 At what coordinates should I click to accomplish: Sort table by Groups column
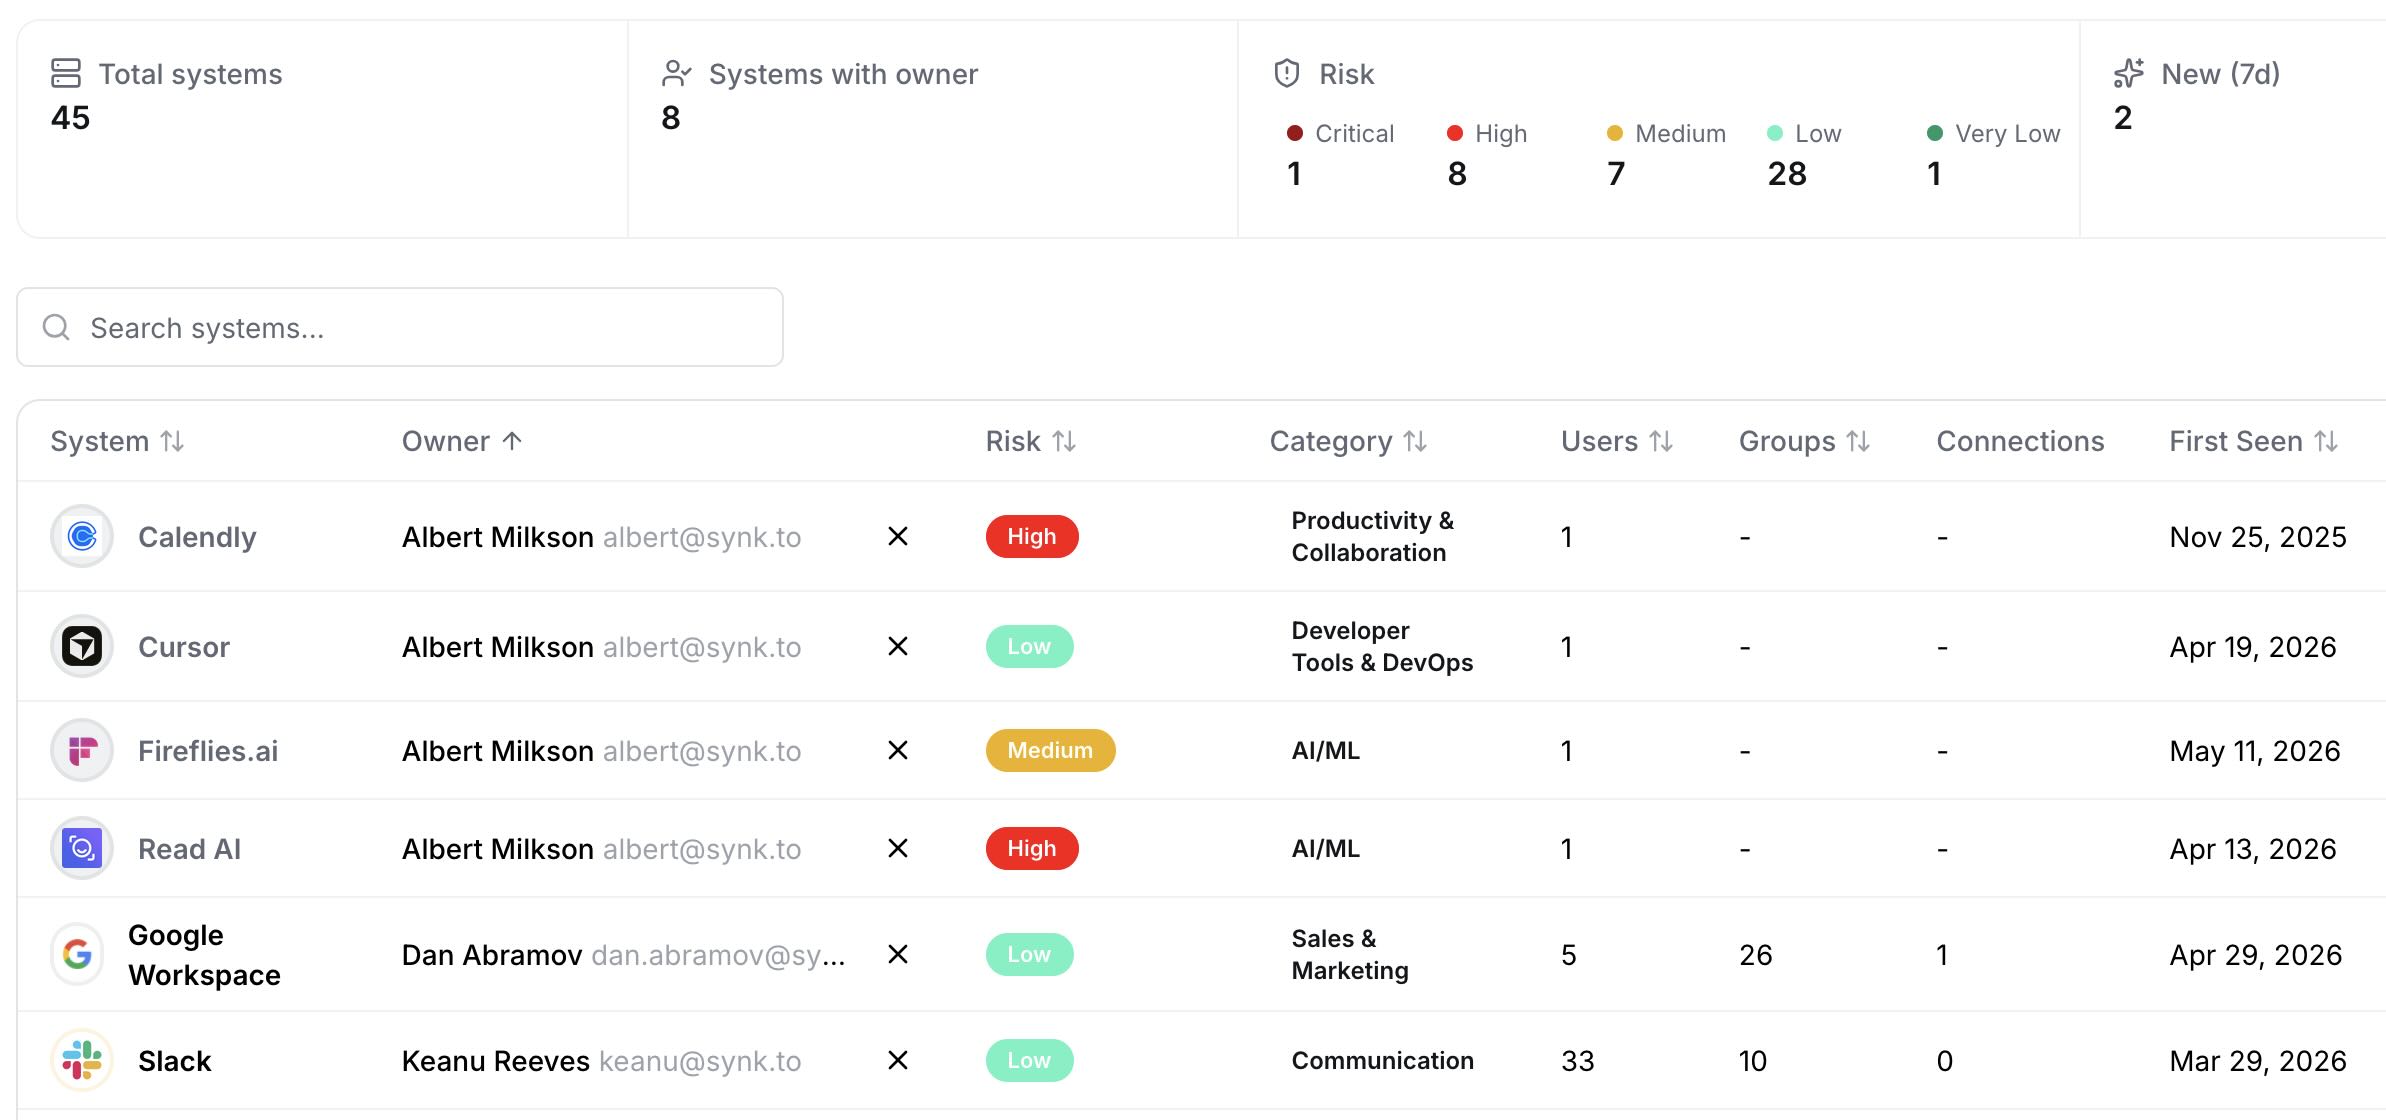tap(1804, 441)
